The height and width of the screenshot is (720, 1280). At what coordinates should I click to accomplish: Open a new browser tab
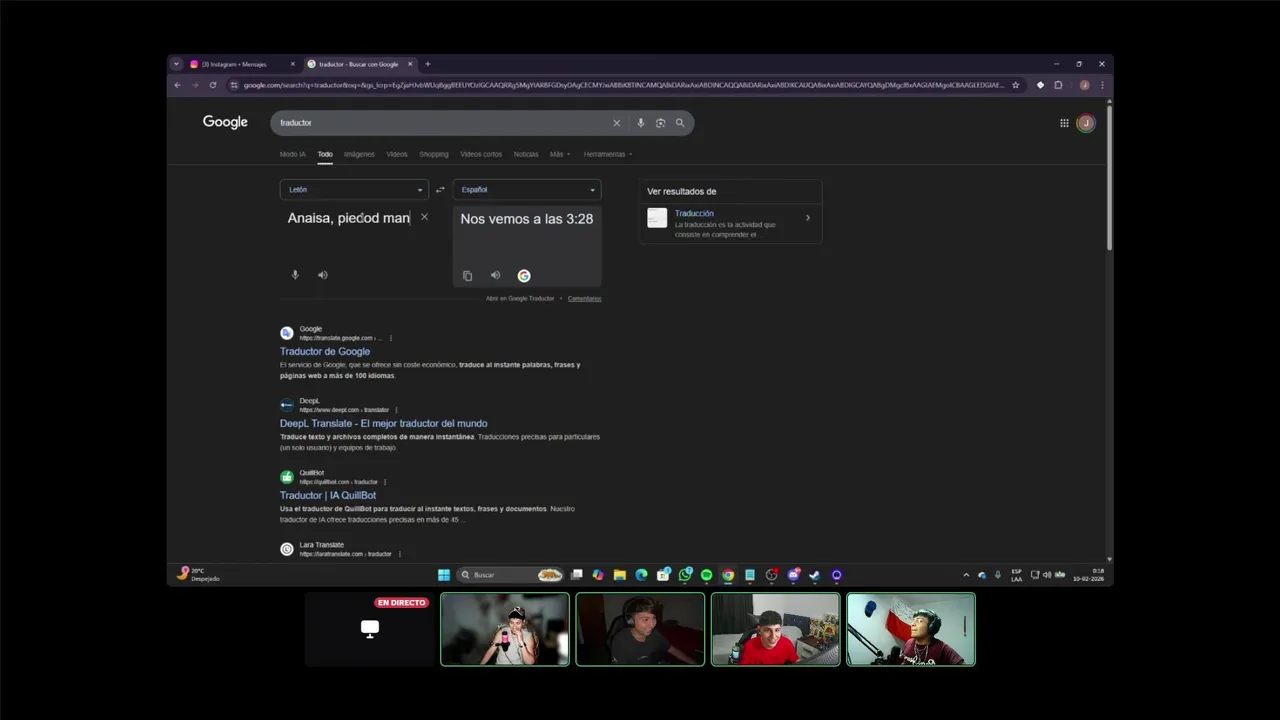pyautogui.click(x=428, y=64)
